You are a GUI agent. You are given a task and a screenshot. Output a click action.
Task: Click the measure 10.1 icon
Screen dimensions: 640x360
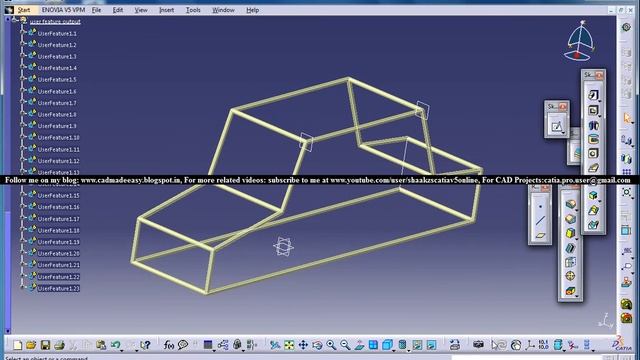[543, 345]
